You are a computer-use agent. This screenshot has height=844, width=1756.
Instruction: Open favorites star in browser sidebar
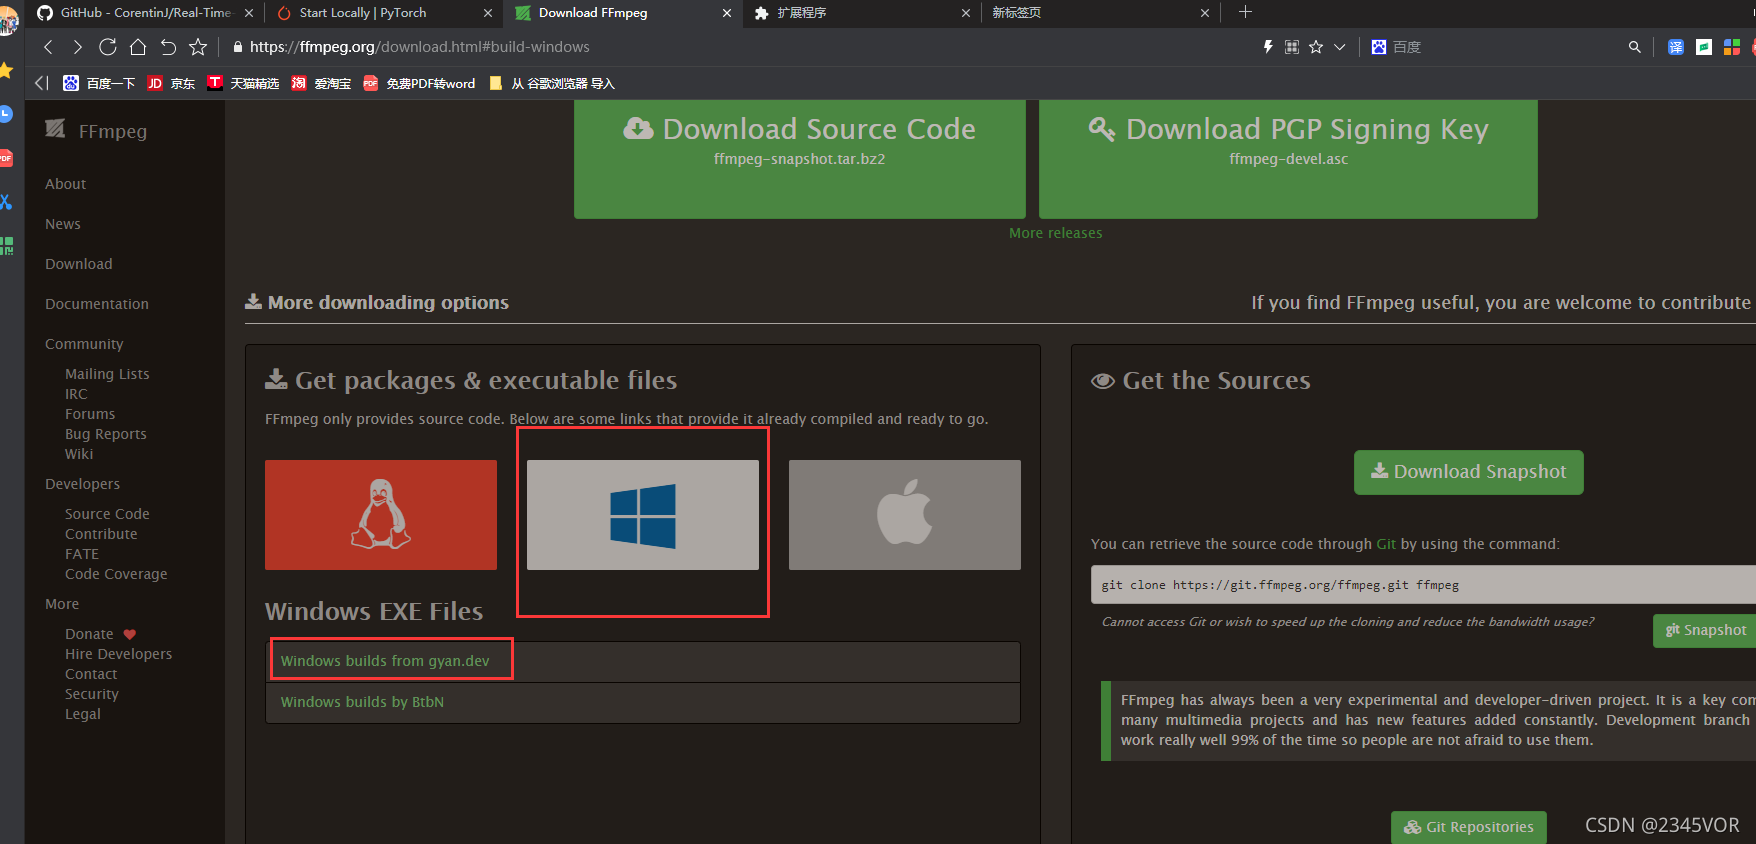(x=6, y=70)
